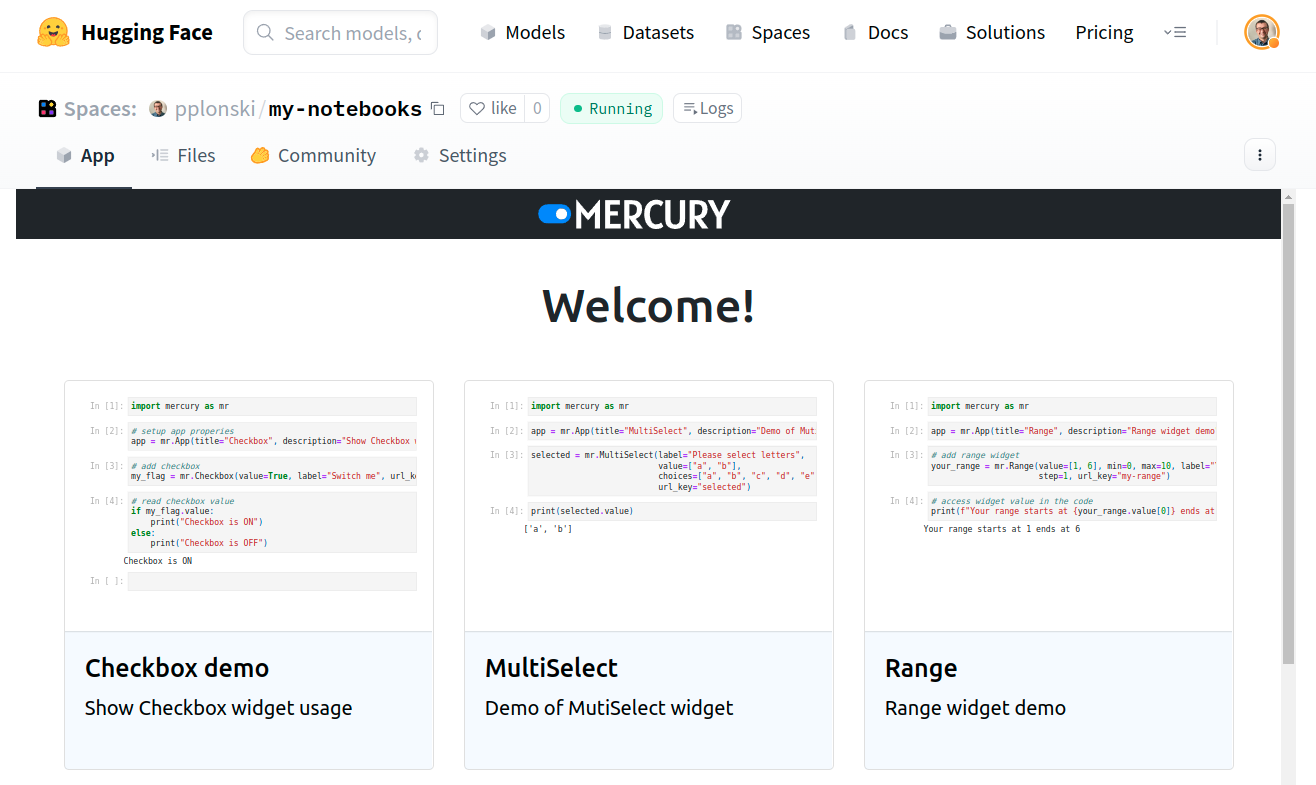Open the three-dot options menu
1316x785 pixels.
(x=1260, y=155)
